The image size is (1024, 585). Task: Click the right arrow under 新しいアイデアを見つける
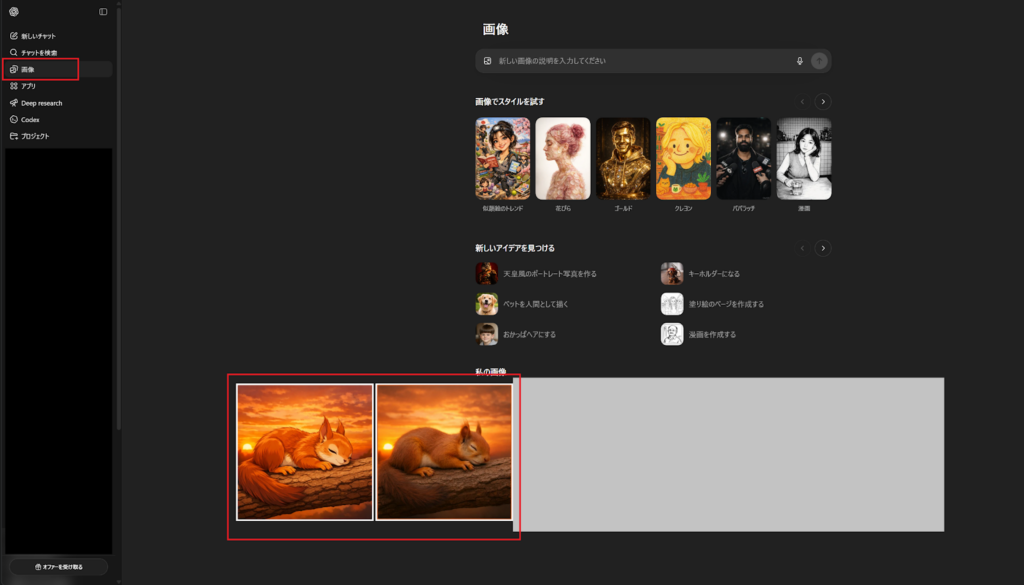(x=822, y=247)
